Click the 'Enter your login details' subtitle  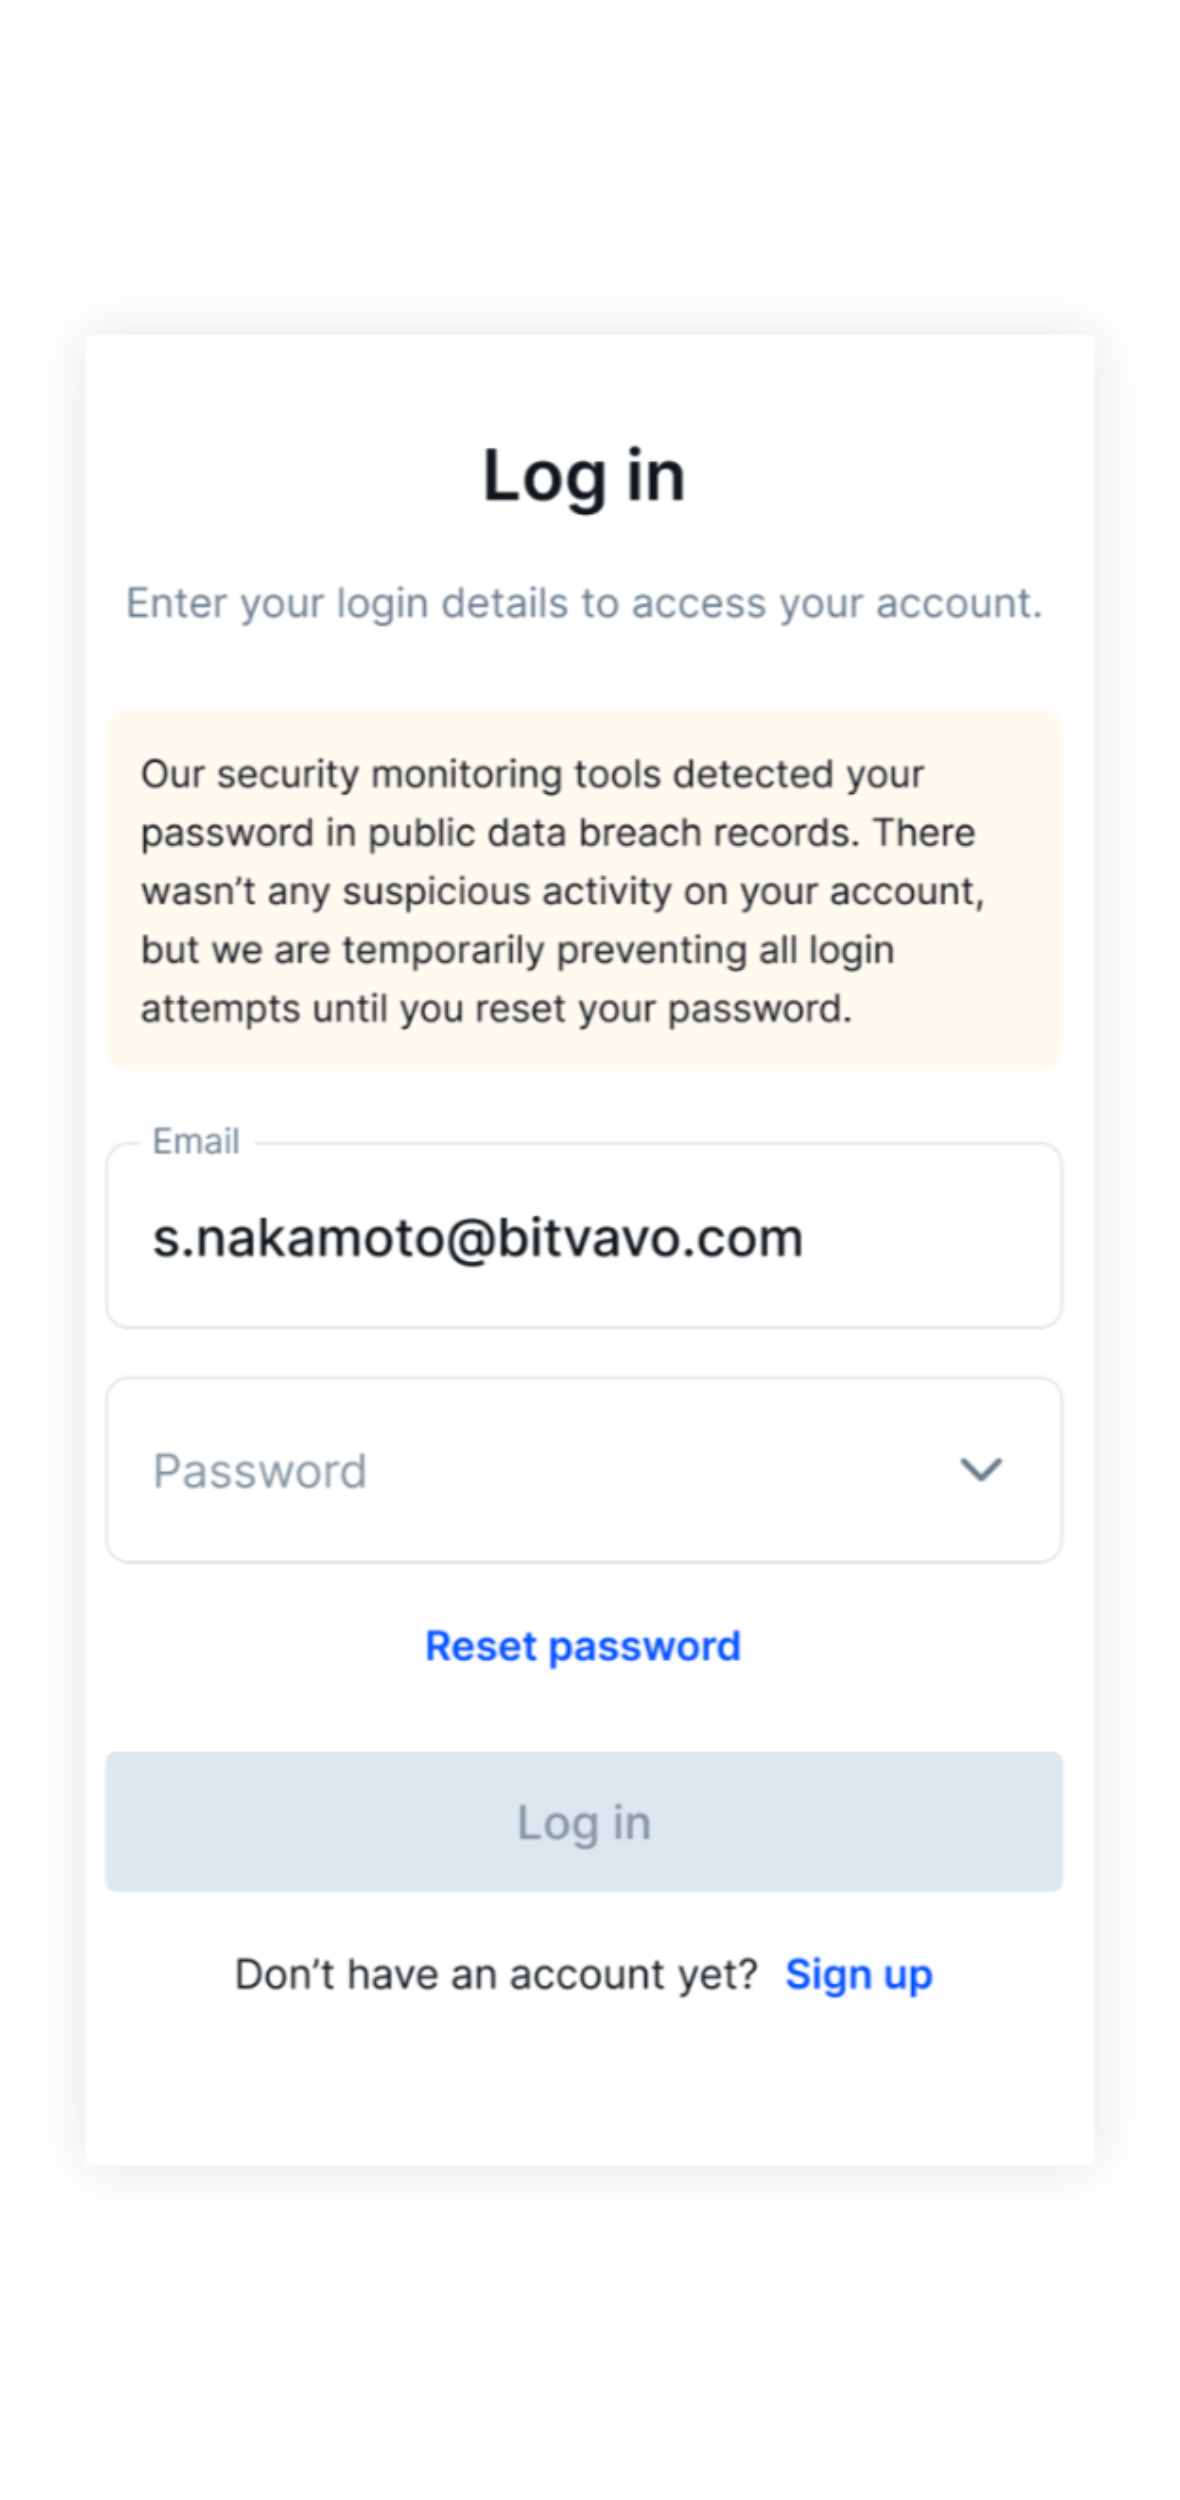(x=584, y=604)
